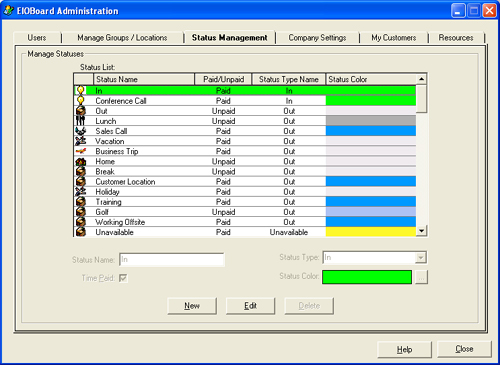Open the Status Type dropdown
Viewport: 500px width, 365px height.
(421, 257)
